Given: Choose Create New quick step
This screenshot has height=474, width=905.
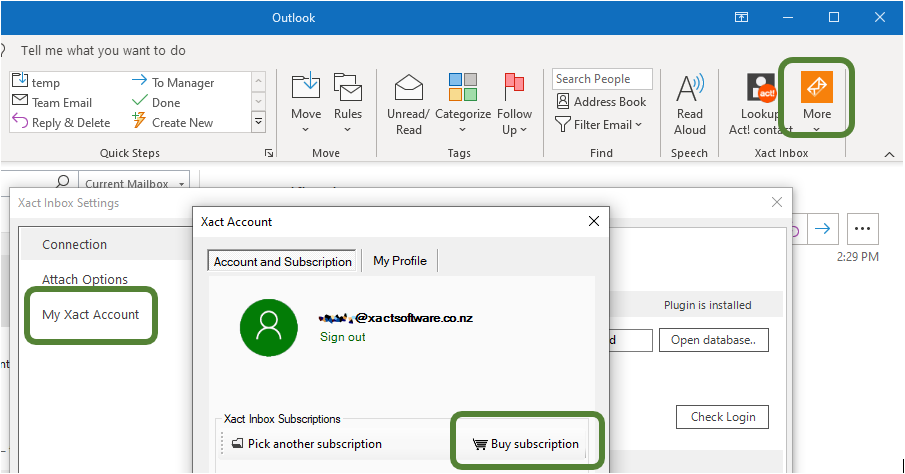Looking at the screenshot, I should point(173,122).
